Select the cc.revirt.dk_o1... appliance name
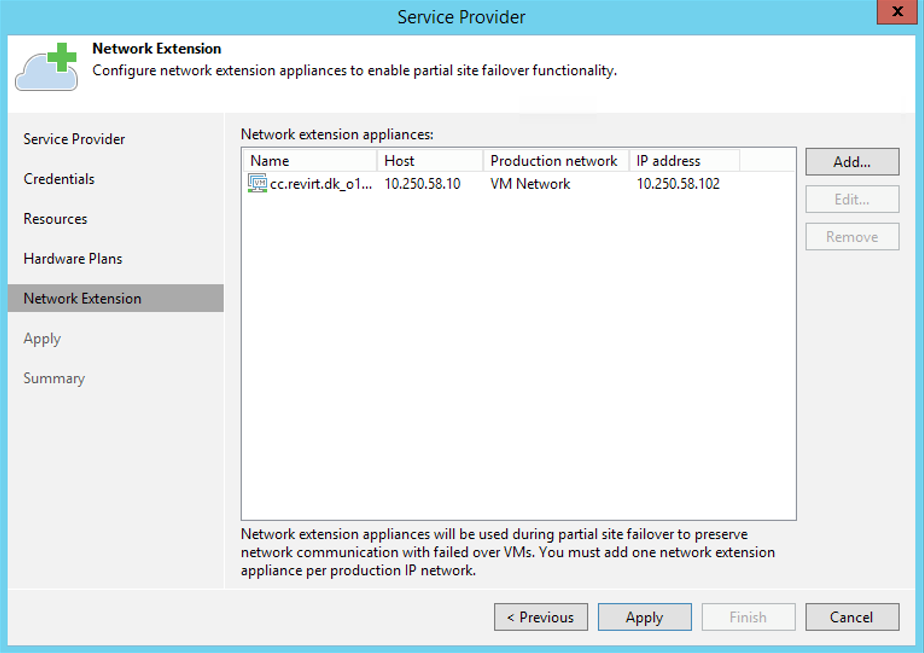The image size is (924, 653). tap(321, 184)
